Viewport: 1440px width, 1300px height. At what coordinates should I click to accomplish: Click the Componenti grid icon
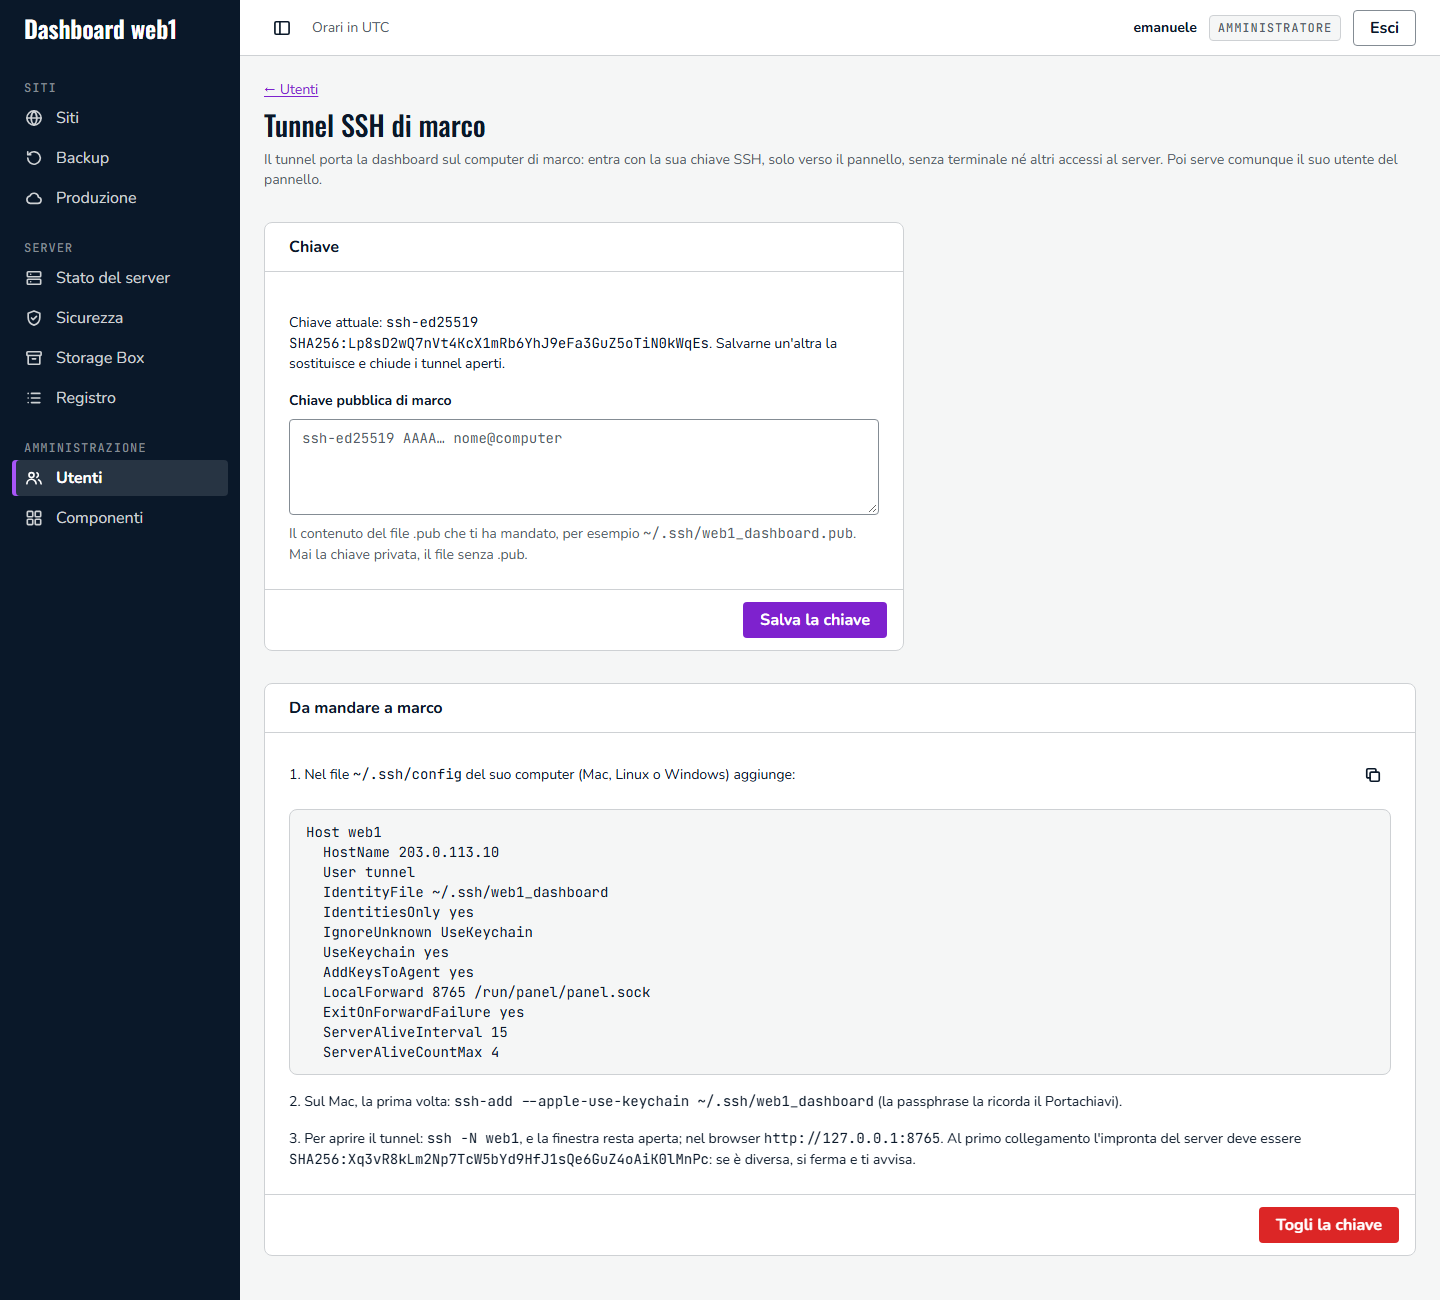[x=34, y=518]
